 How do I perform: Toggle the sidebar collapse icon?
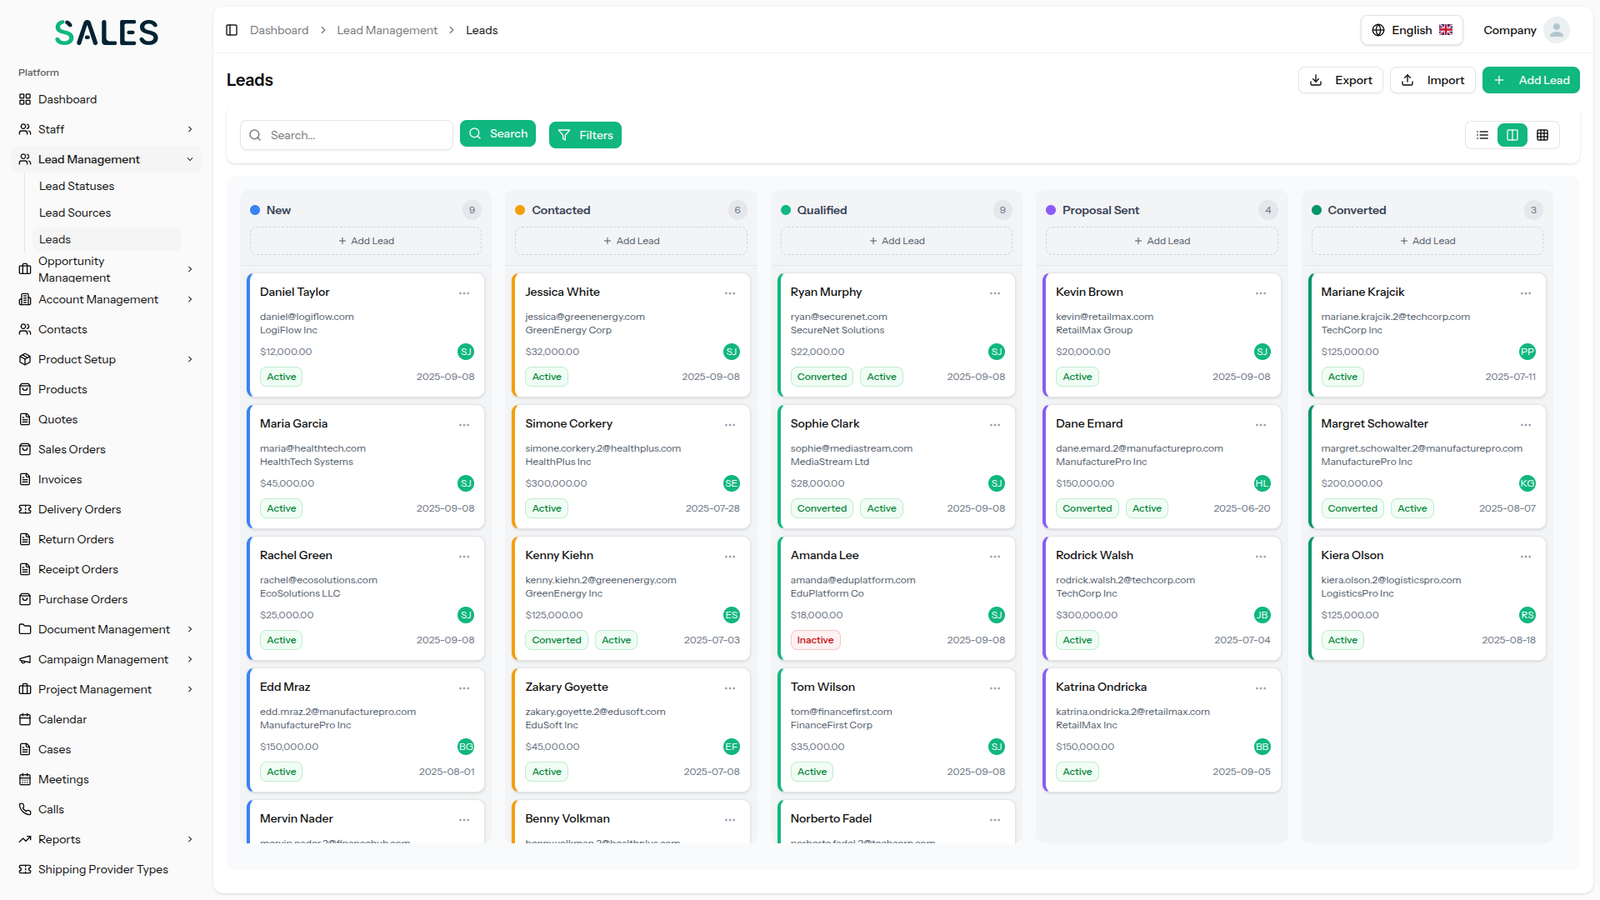point(232,30)
